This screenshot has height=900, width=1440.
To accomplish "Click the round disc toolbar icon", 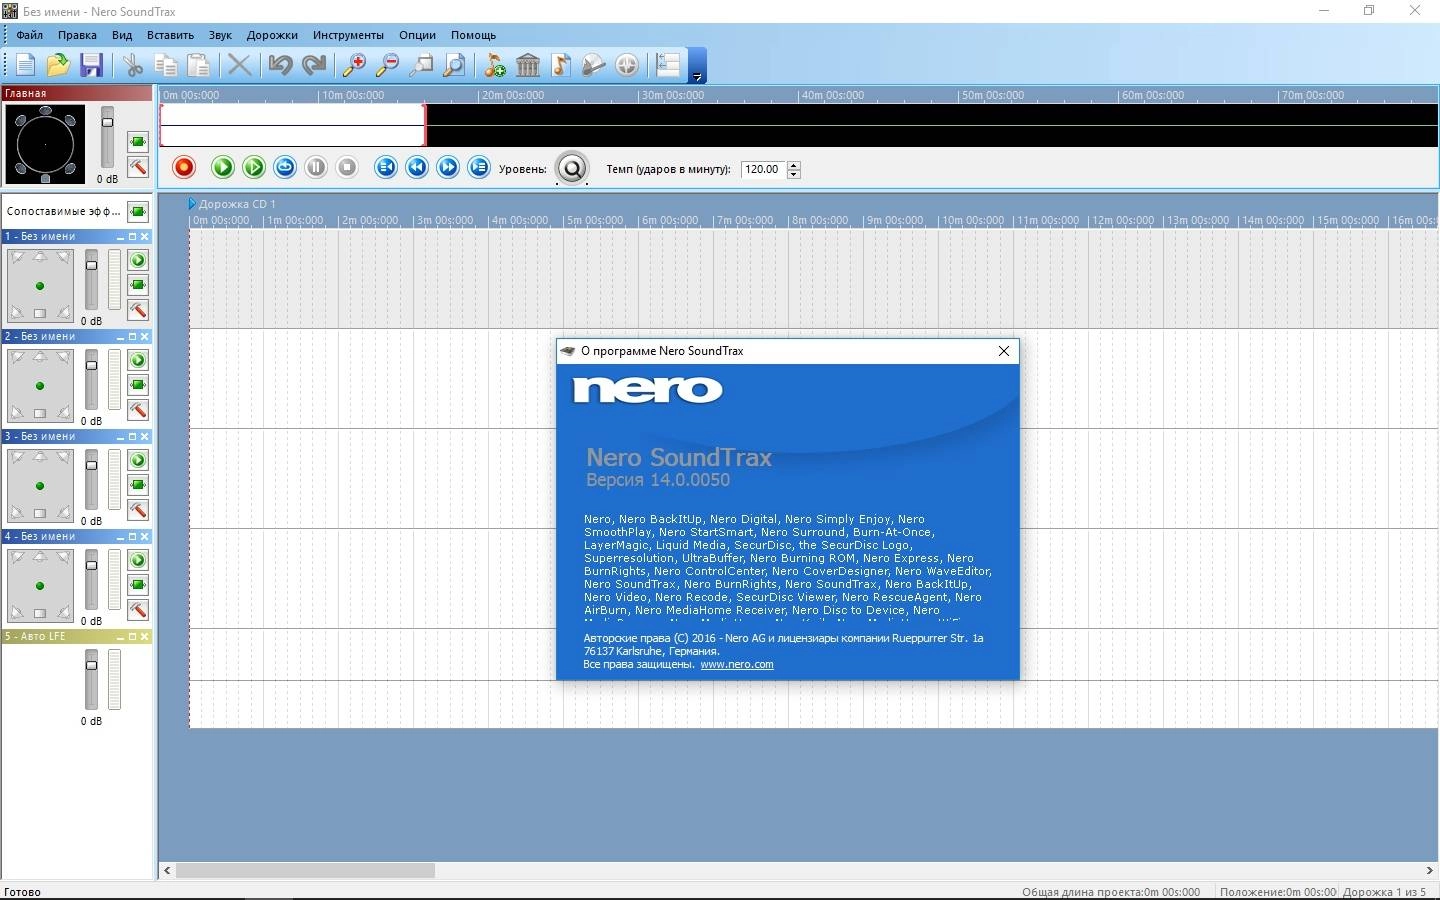I will tap(627, 66).
